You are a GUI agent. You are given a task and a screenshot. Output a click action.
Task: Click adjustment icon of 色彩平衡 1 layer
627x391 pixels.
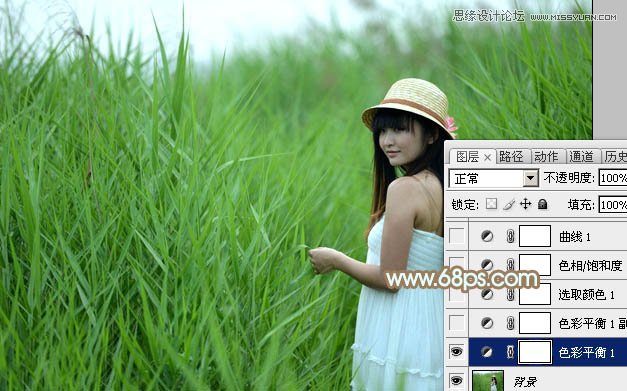487,352
